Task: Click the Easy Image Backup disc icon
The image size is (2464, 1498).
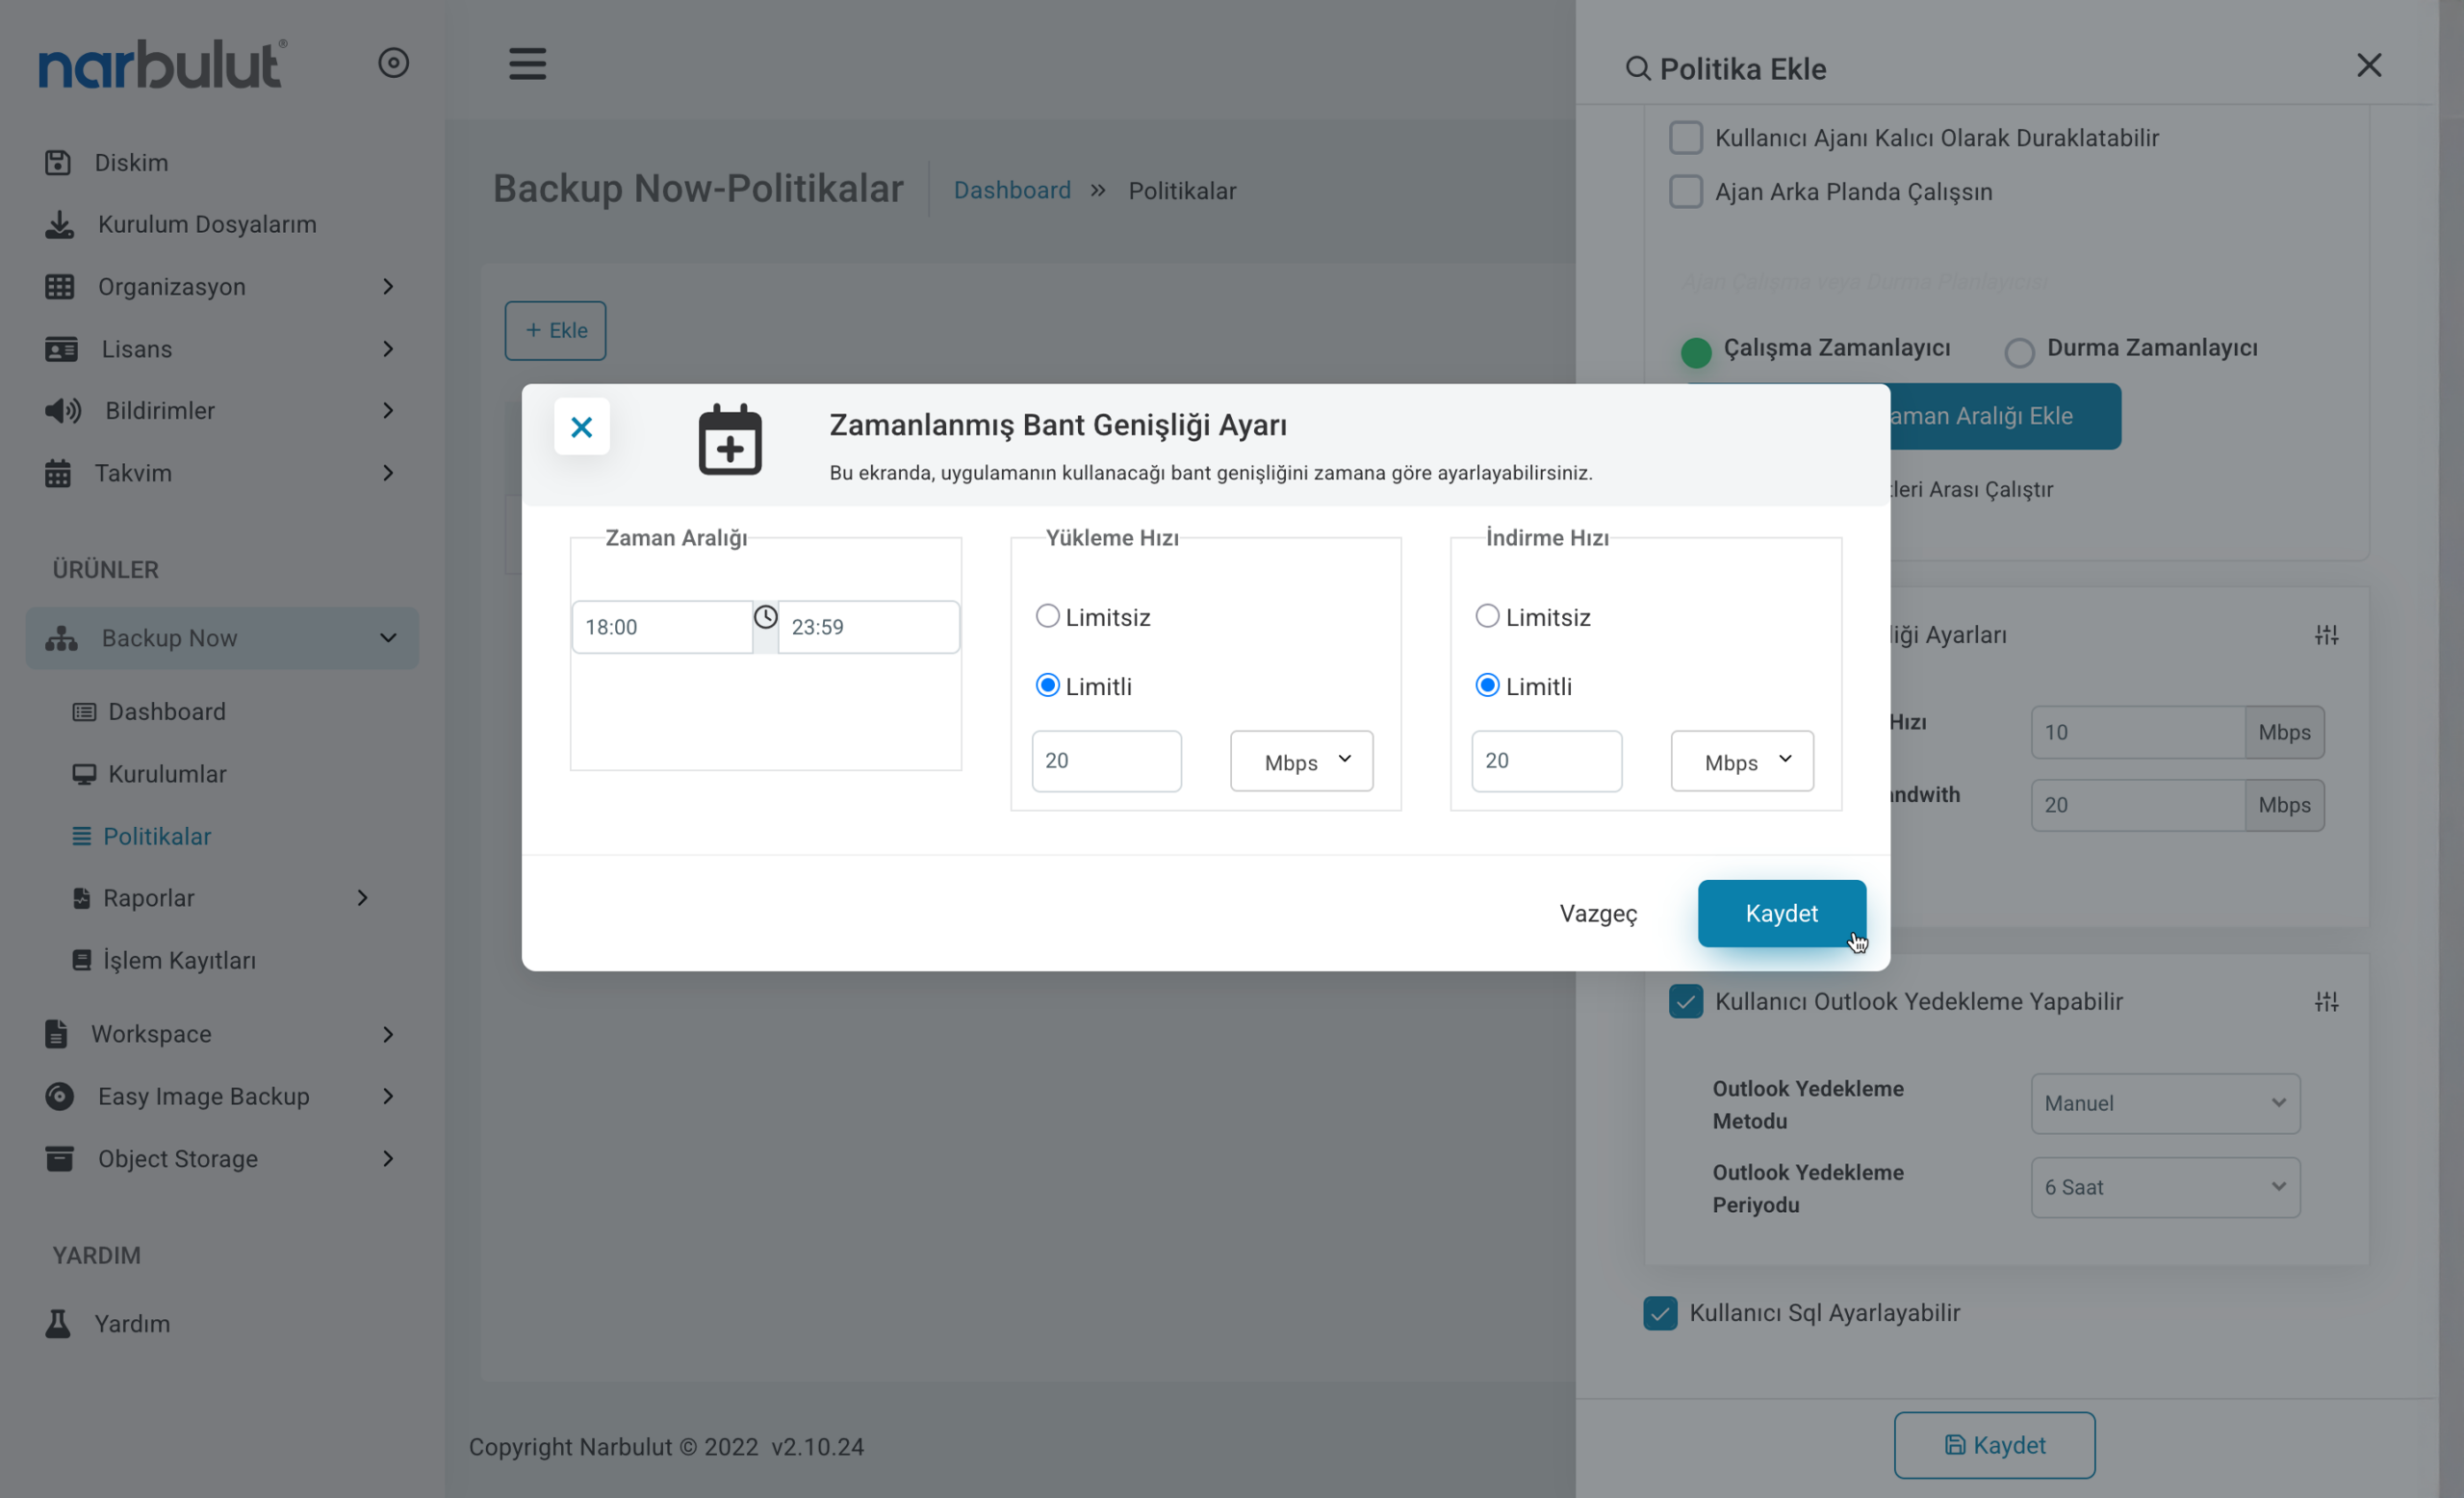Action: pyautogui.click(x=60, y=1096)
